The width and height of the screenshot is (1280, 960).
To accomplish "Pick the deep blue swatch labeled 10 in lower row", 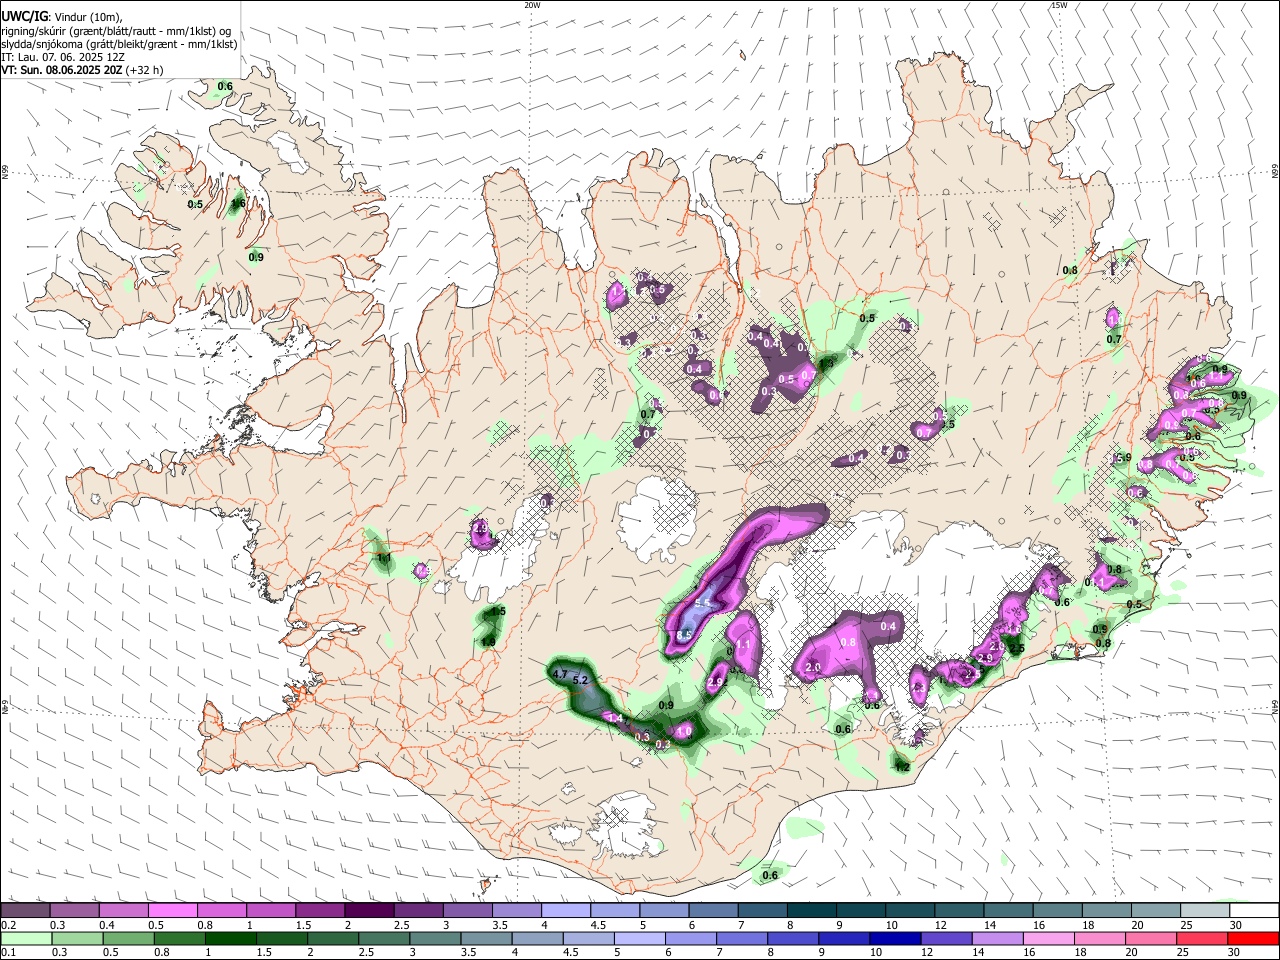I will pyautogui.click(x=894, y=939).
